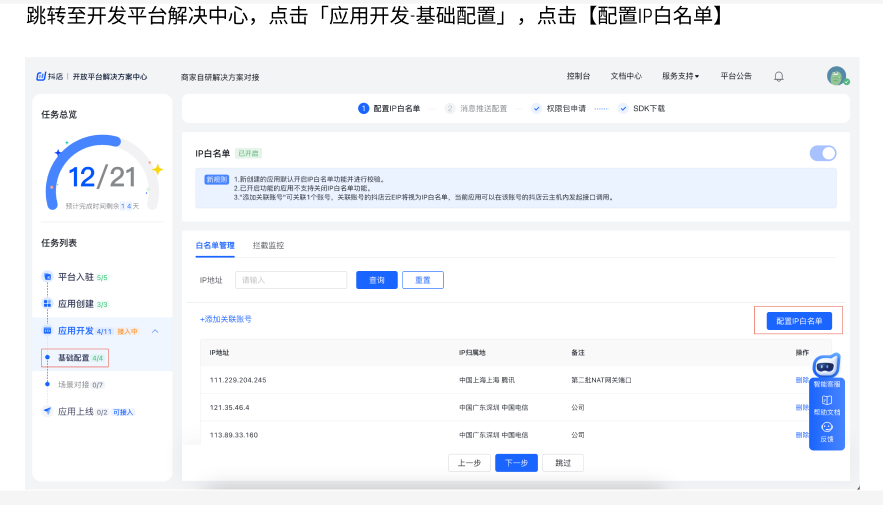Select 基础配置 in the task list
The width and height of the screenshot is (883, 505).
[75, 358]
